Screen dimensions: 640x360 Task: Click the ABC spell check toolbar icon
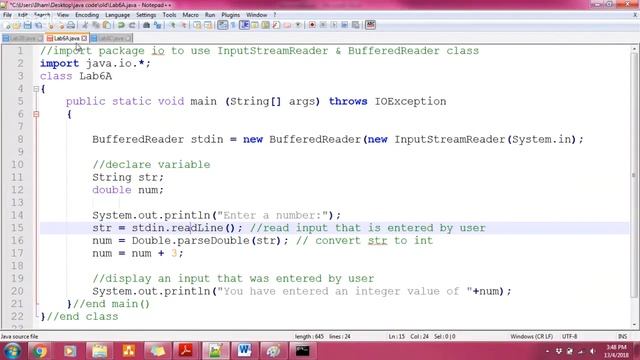click(370, 25)
